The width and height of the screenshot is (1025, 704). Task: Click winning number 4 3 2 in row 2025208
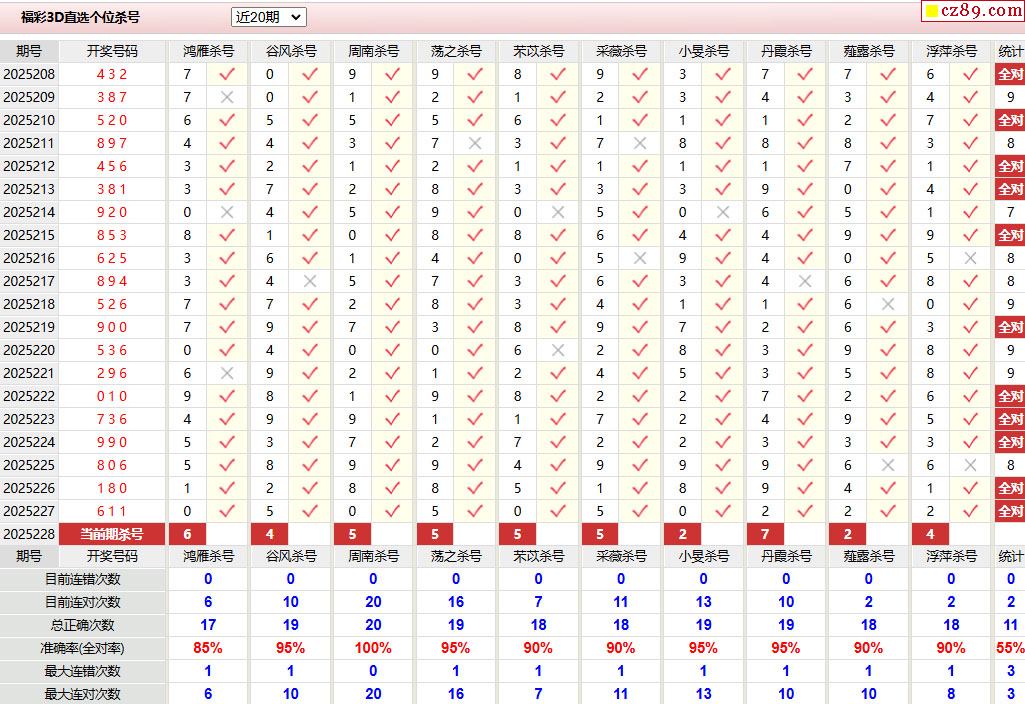112,75
